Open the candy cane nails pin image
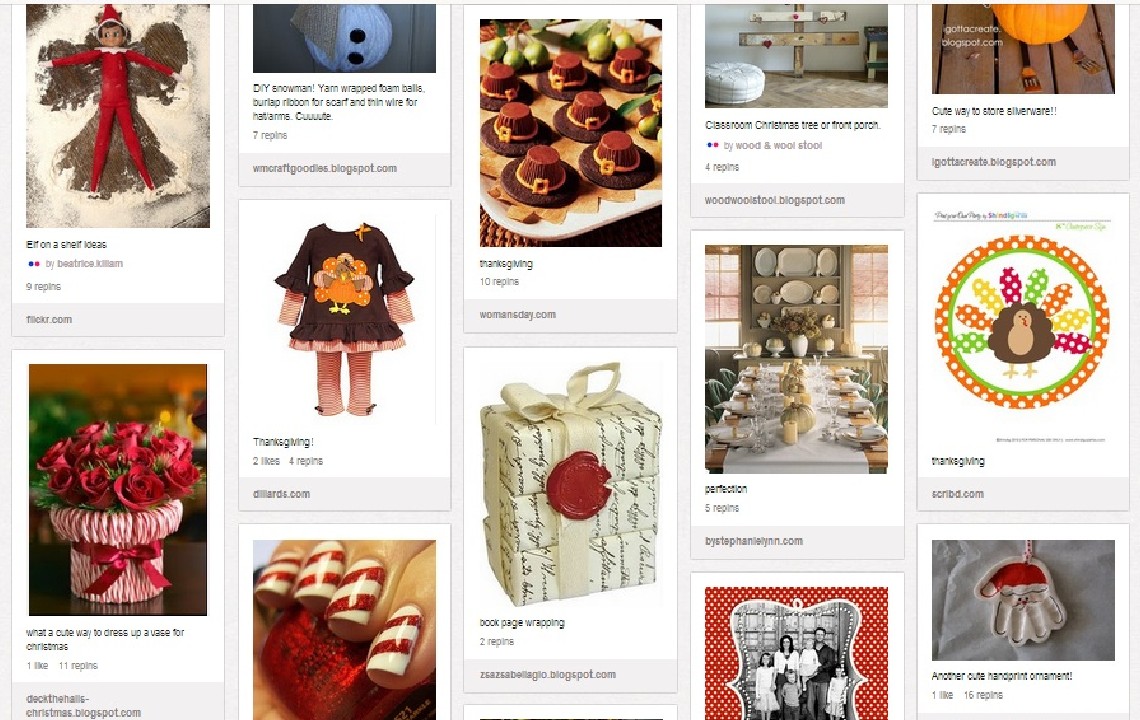The height and width of the screenshot is (720, 1140). coord(345,630)
